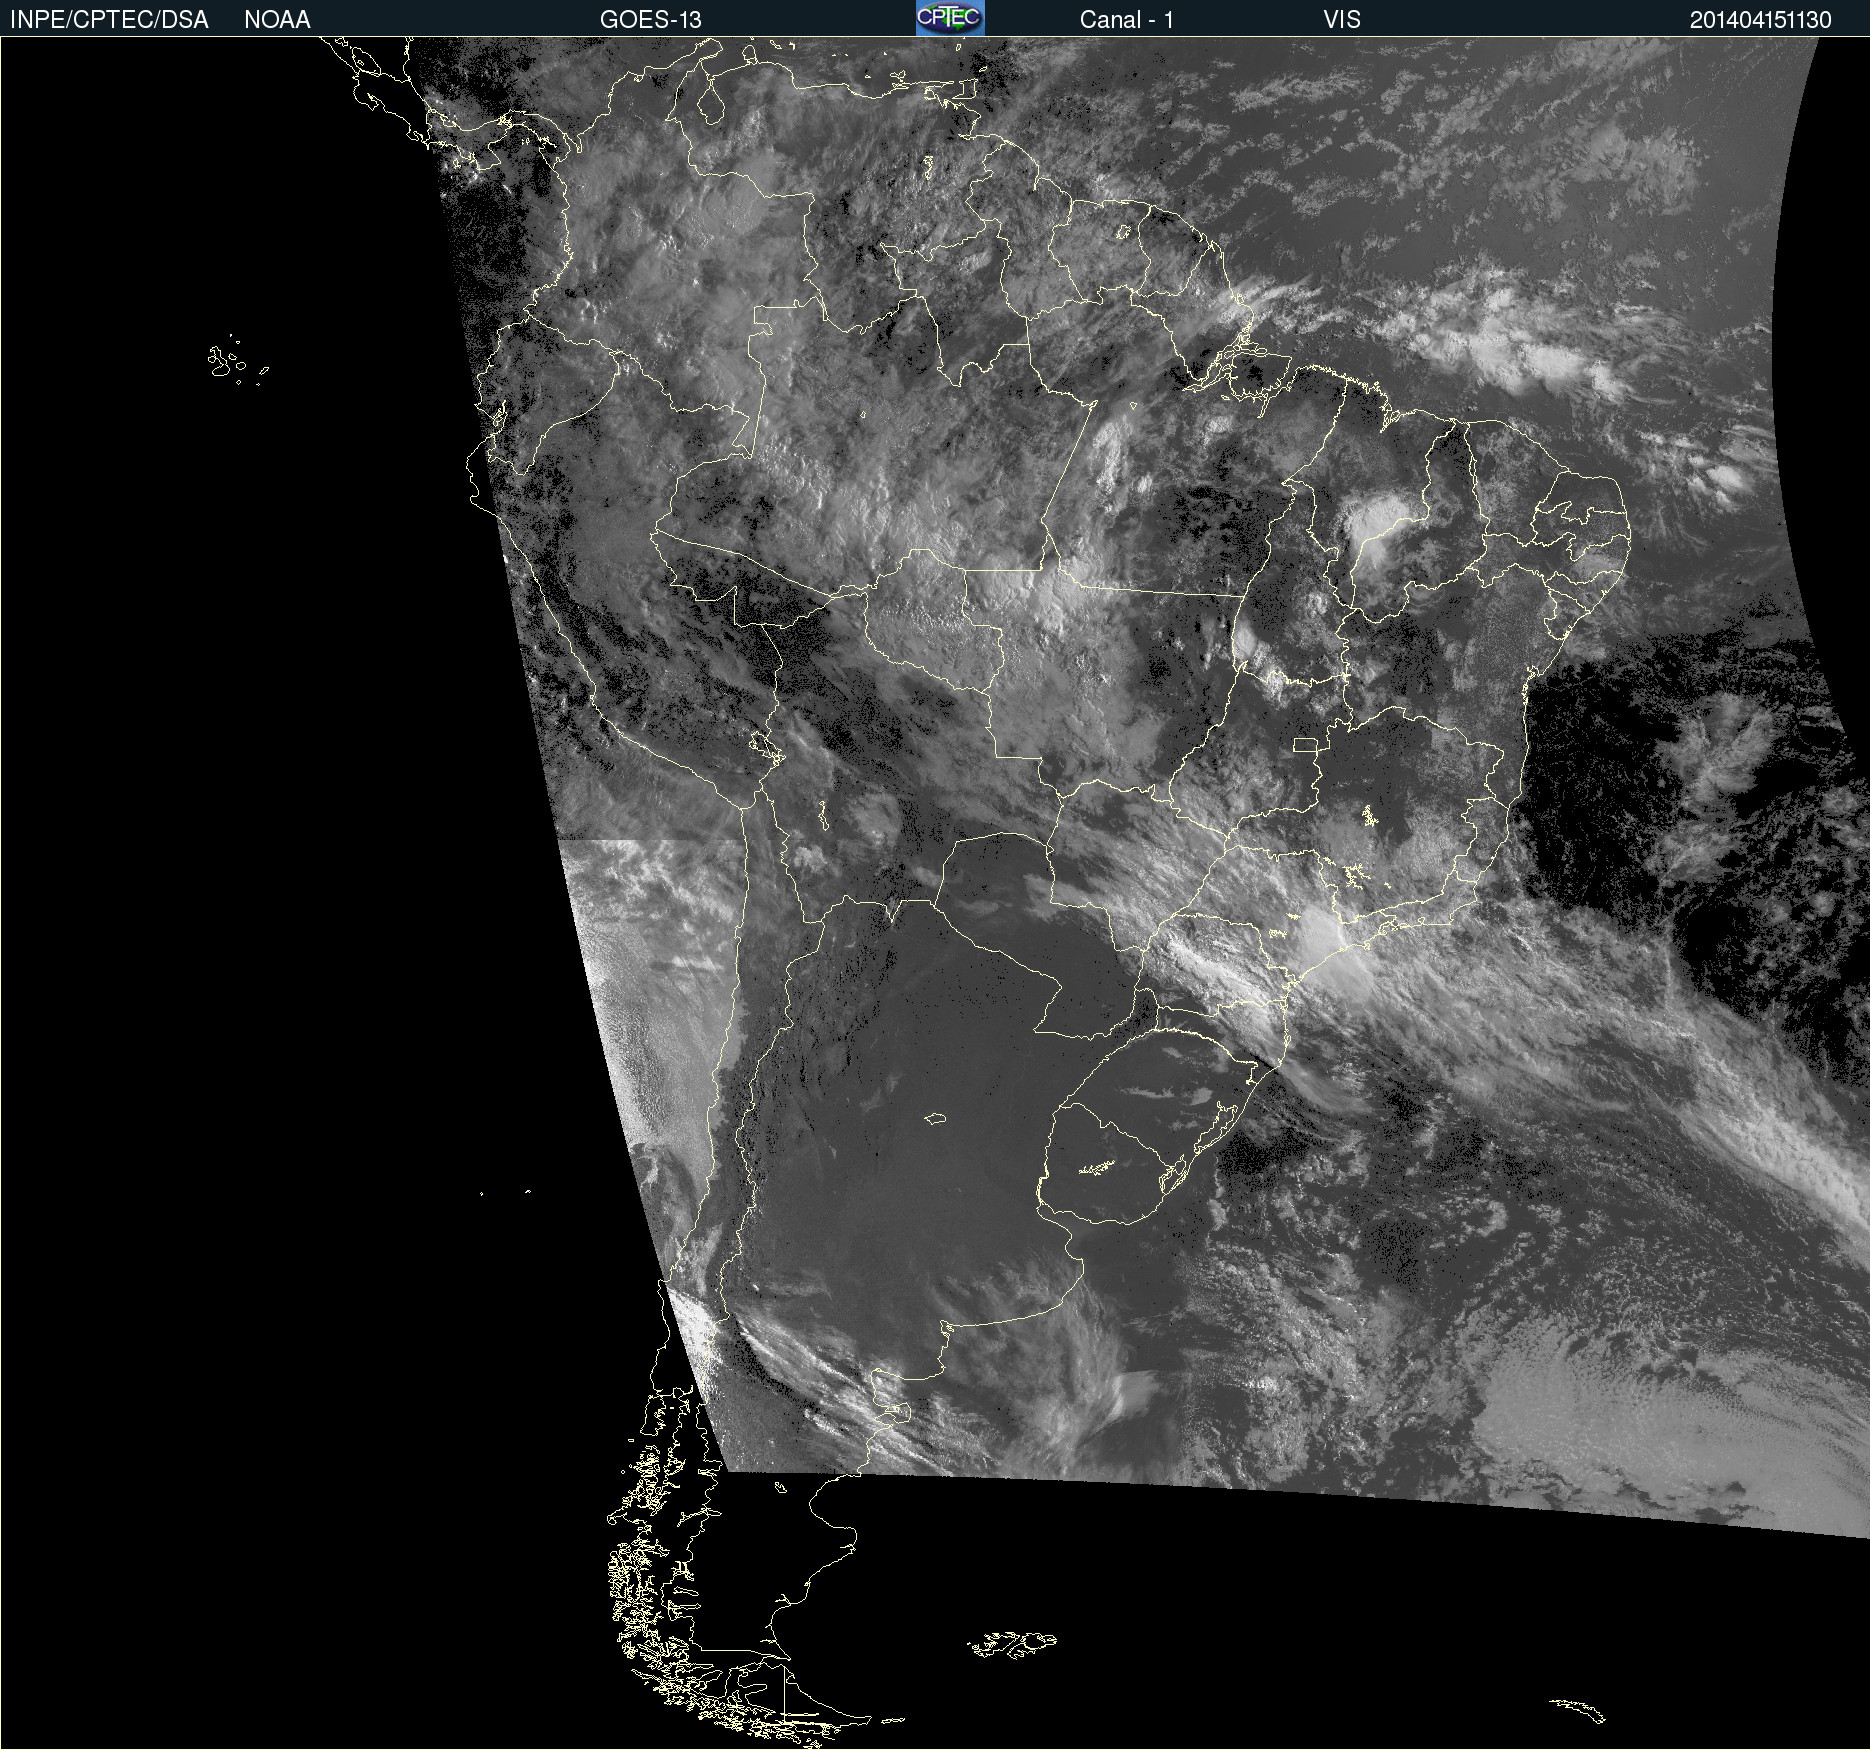Click the VIS channel label

pos(1342,20)
